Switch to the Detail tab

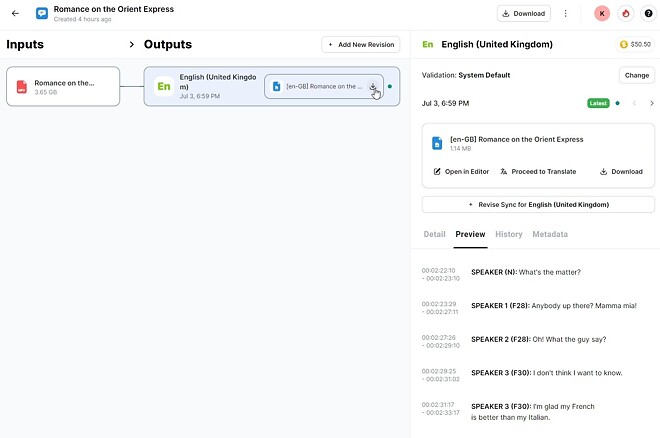point(434,234)
